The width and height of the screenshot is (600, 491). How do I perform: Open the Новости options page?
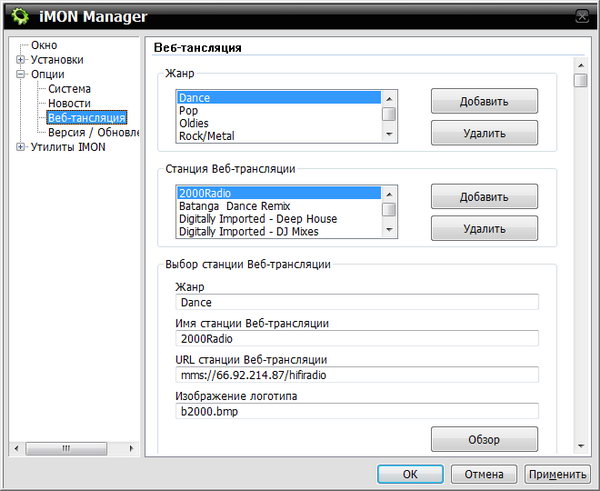pyautogui.click(x=69, y=103)
